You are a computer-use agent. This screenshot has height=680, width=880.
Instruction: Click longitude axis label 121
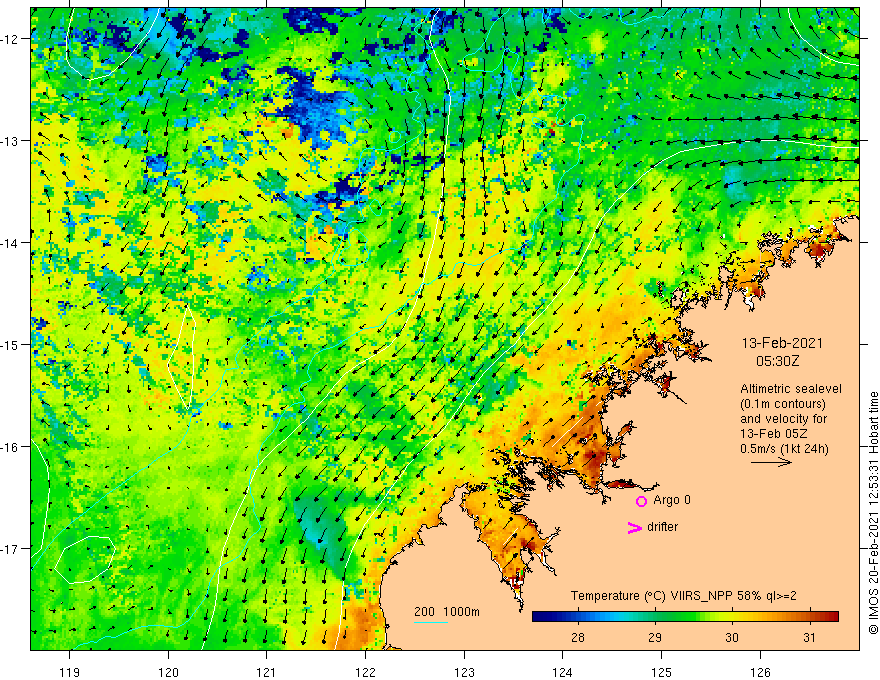point(267,672)
